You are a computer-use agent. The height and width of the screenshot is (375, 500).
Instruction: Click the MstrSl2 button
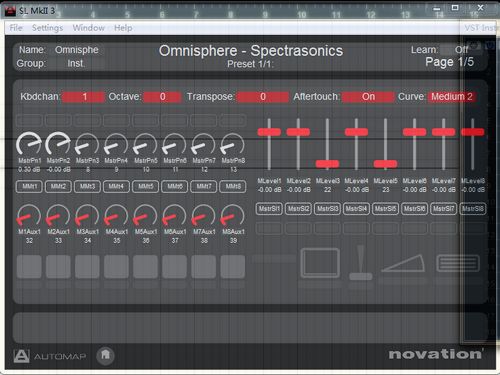pyautogui.click(x=298, y=209)
